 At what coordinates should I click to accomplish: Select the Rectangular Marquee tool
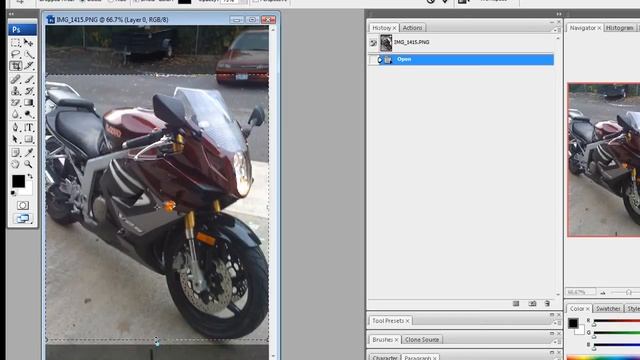click(x=16, y=42)
